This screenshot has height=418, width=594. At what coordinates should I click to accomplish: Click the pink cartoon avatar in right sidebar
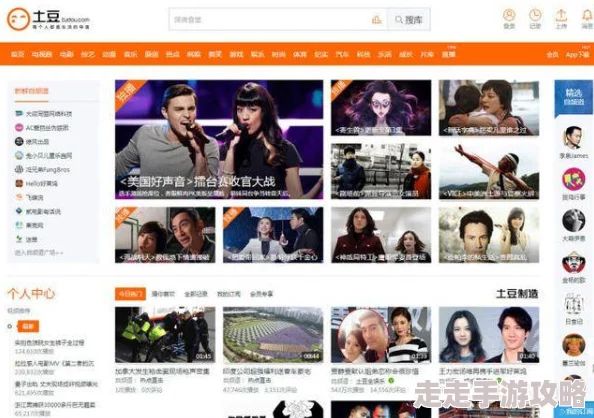574,179
